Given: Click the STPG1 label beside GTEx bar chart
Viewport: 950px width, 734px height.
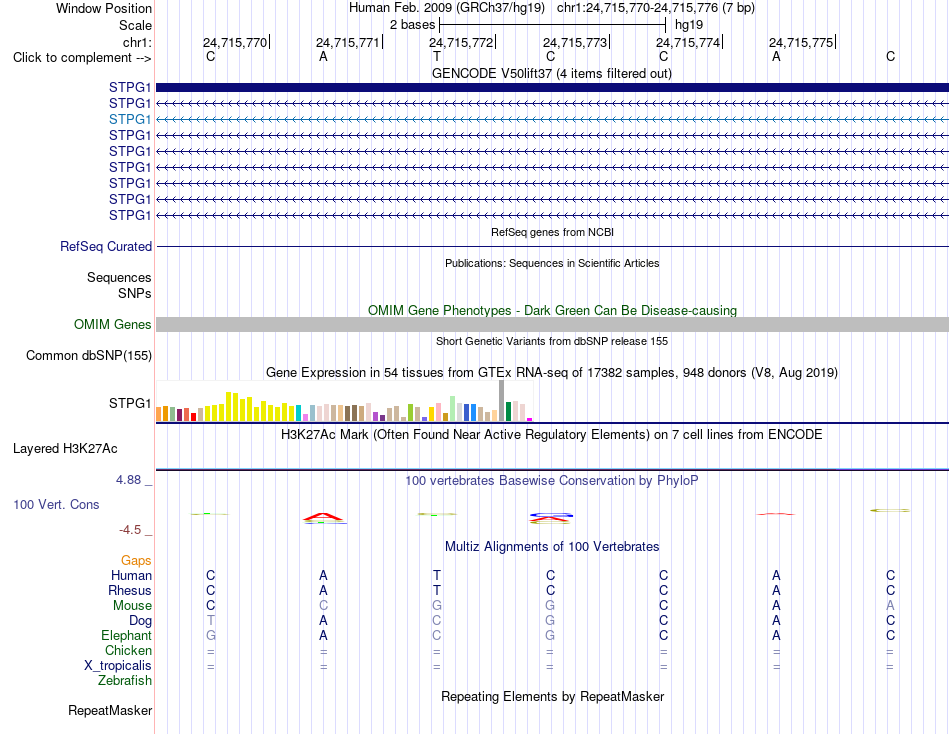Looking at the screenshot, I should pos(130,403).
